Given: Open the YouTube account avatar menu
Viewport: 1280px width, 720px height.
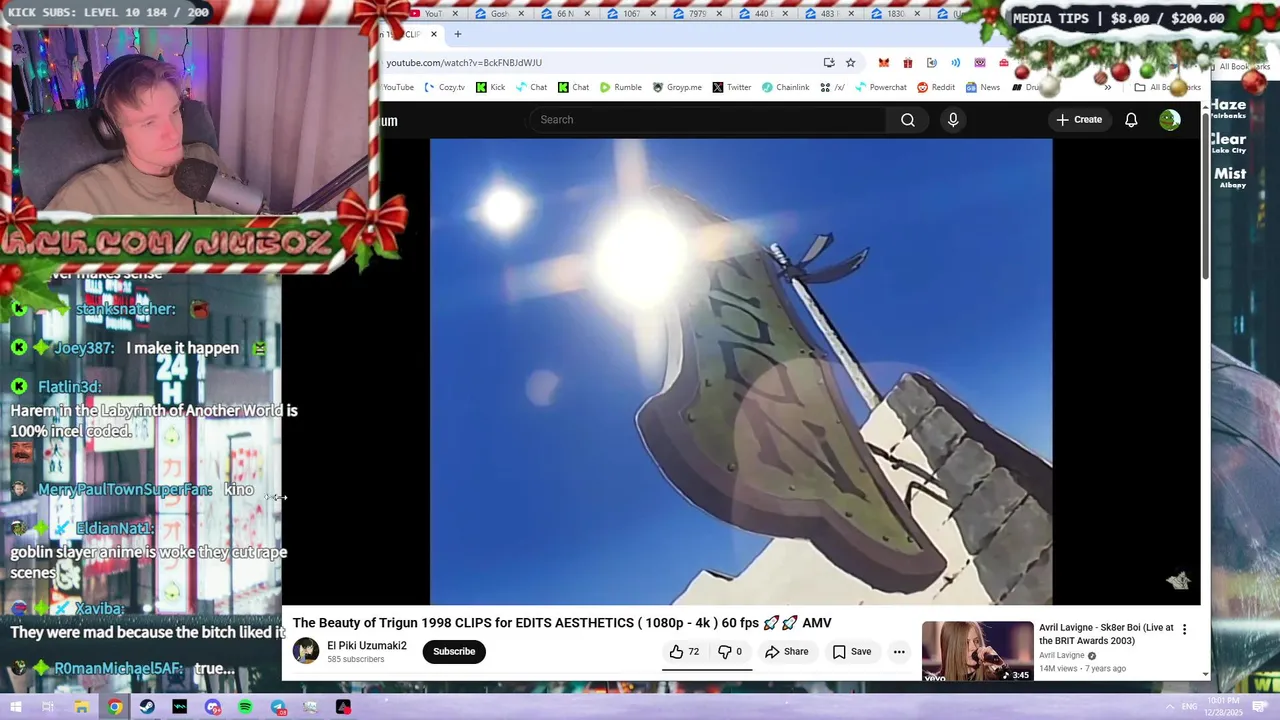Looking at the screenshot, I should click(x=1170, y=120).
